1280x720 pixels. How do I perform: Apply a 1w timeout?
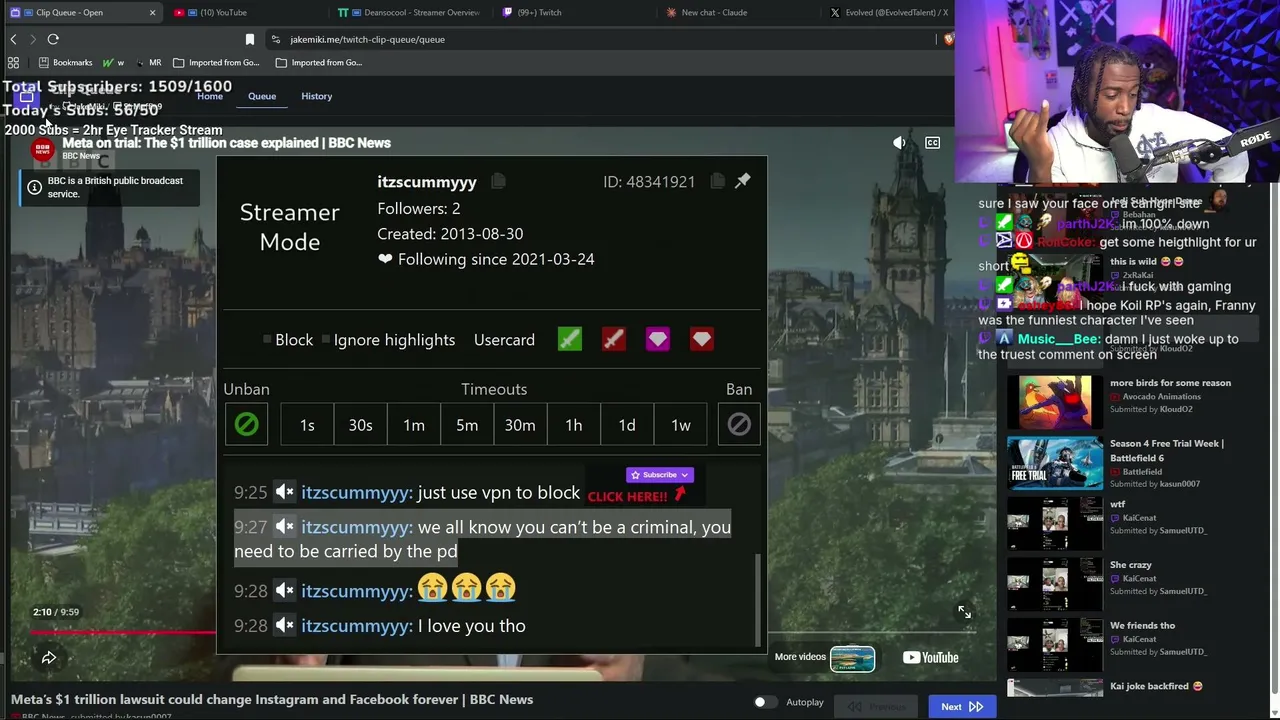pos(681,425)
